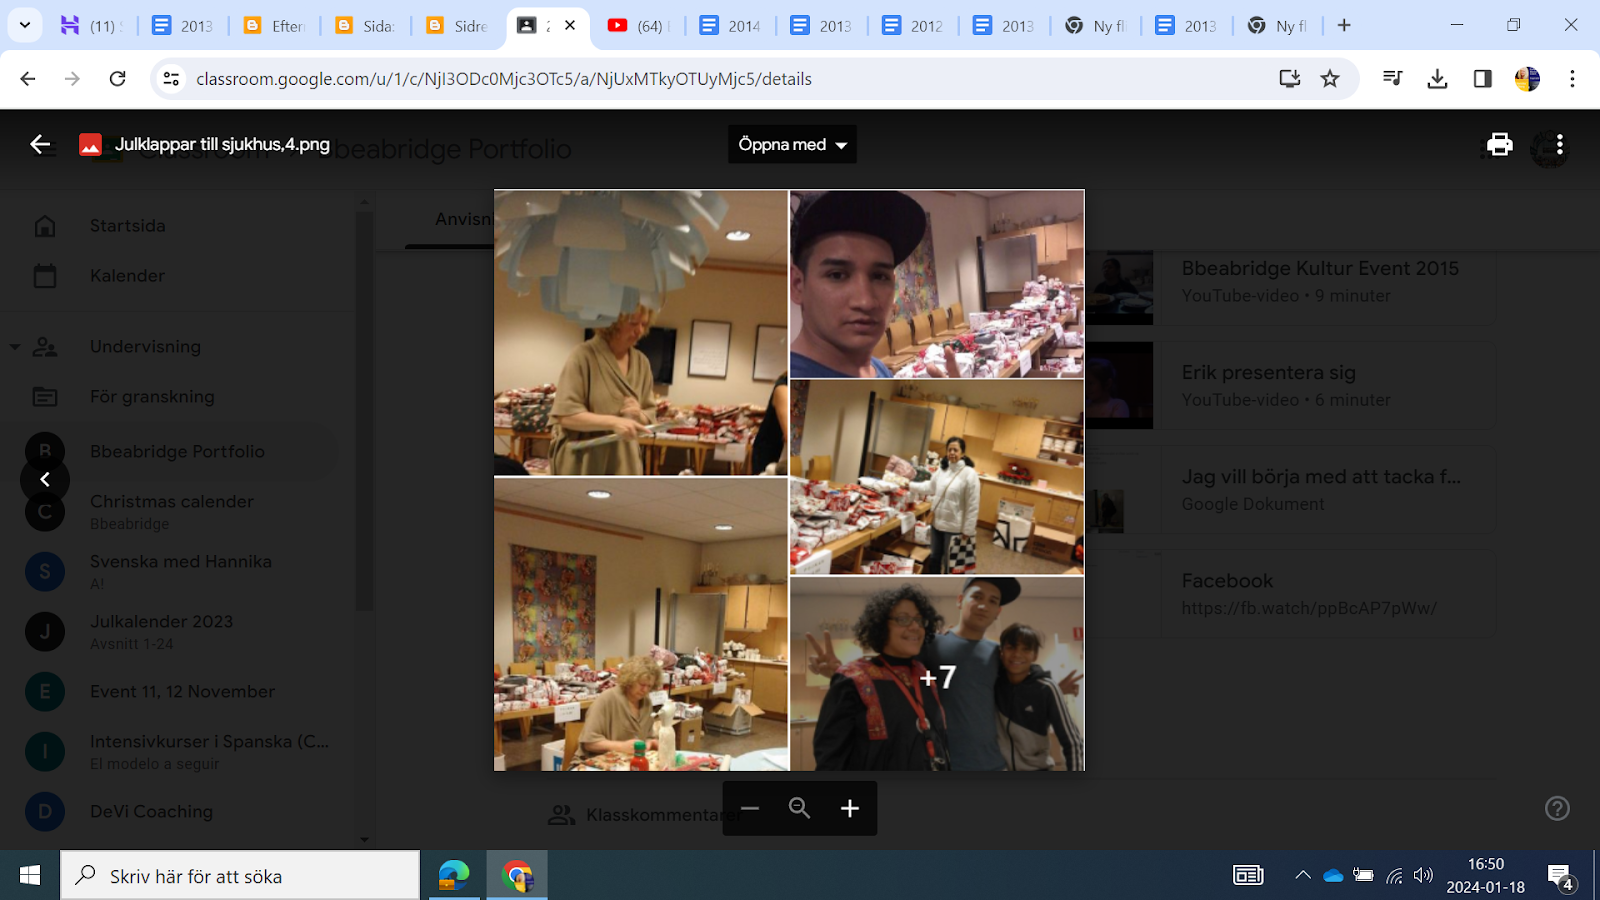Viewport: 1600px width, 900px height.
Task: Open the viewer three-dot more options menu
Action: coord(1559,145)
